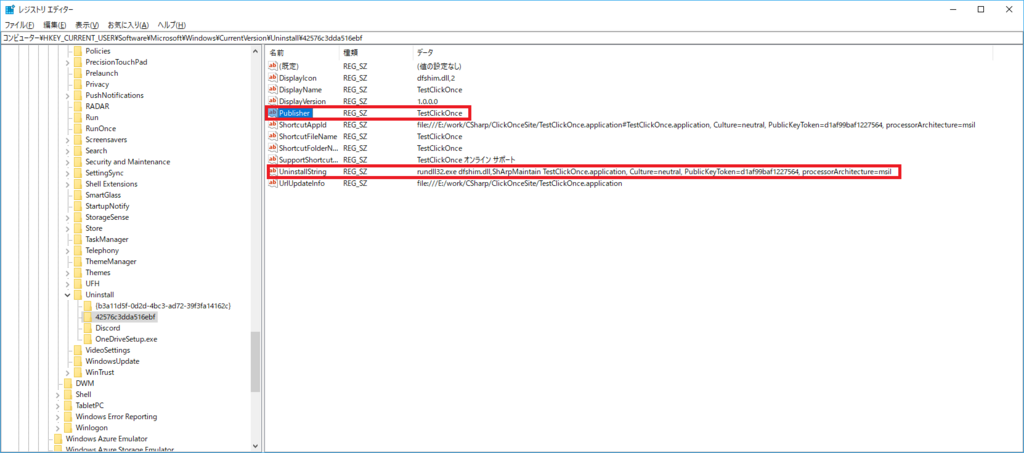Click the SupportShortcut... value name
The width and height of the screenshot is (1024, 453).
pos(308,160)
